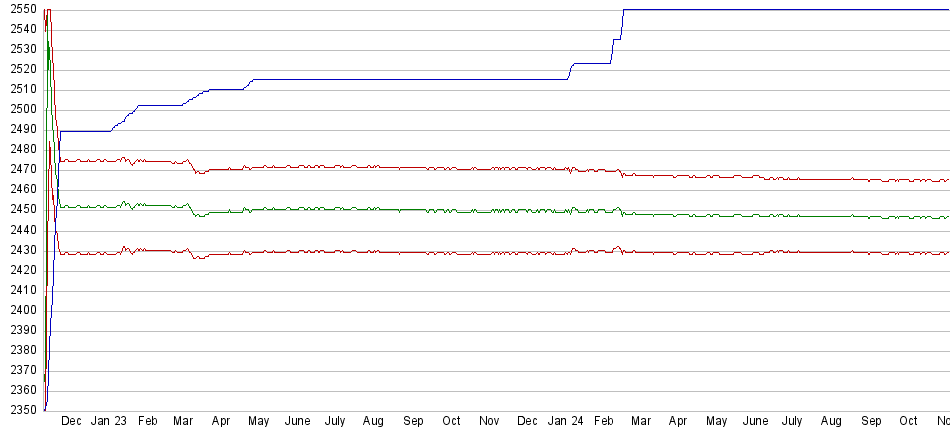Viewport: 950px width, 435px height.
Task: Click the 2420 y-axis value label
Action: click(20, 270)
